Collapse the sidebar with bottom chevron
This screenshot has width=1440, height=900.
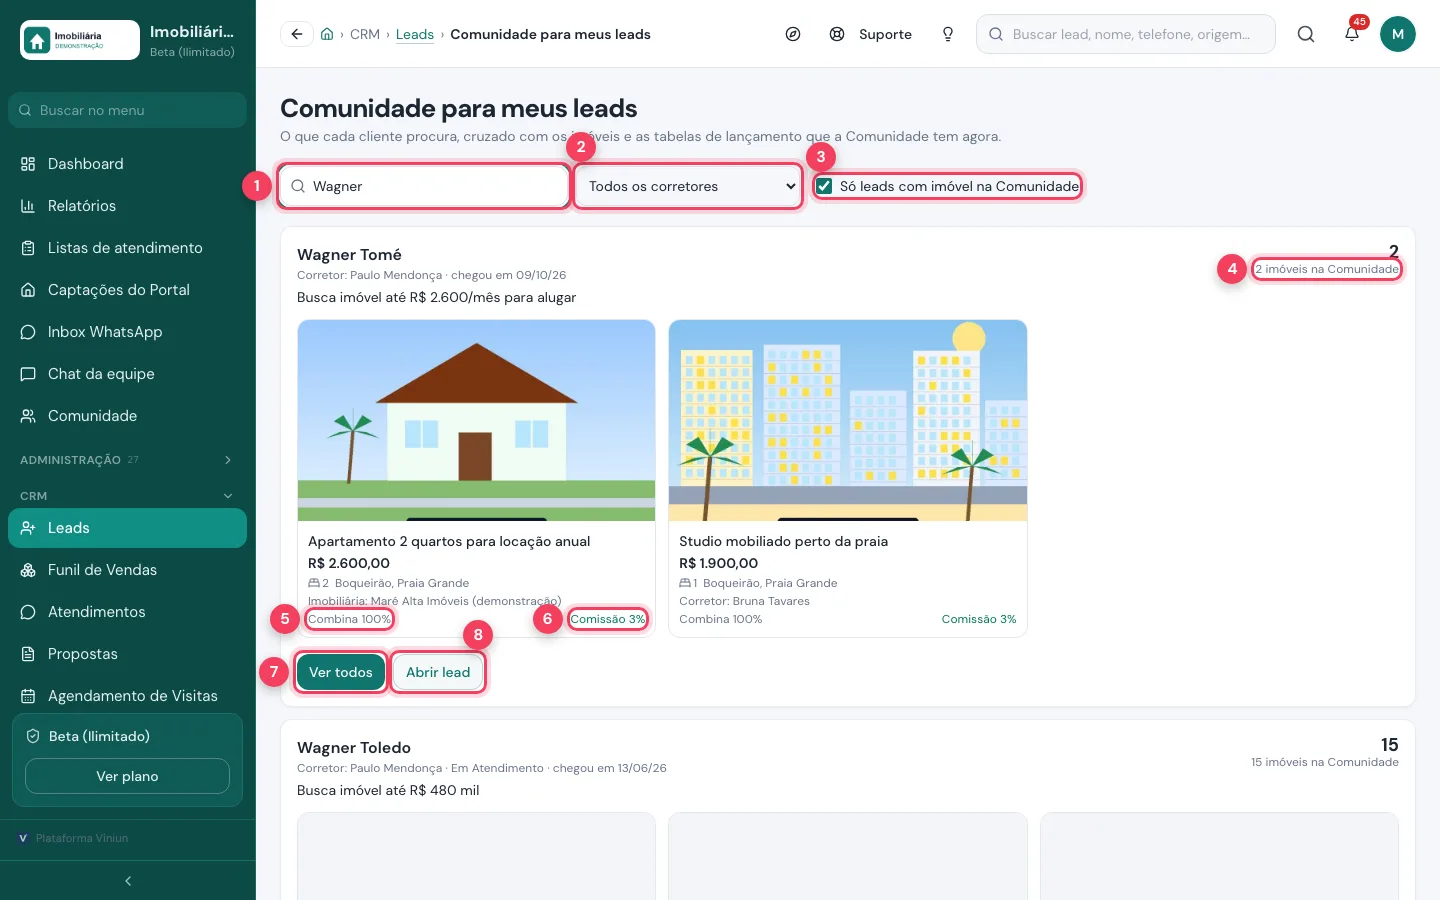[x=128, y=881]
